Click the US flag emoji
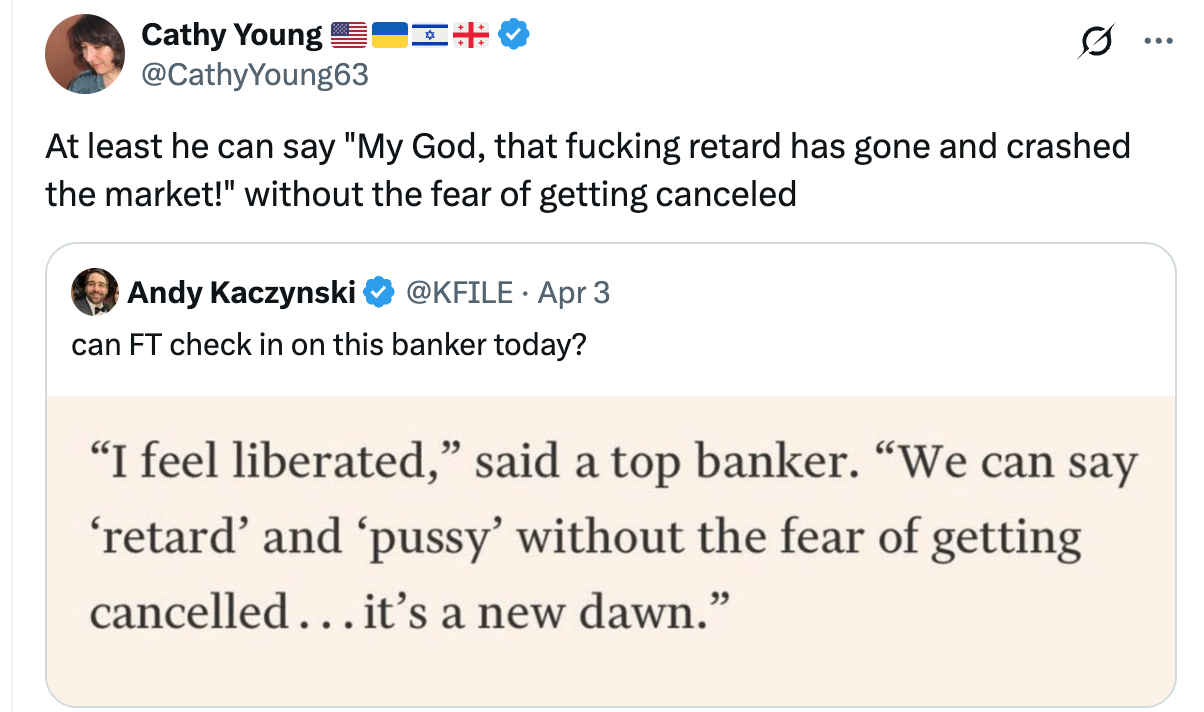Screen dimensions: 1204x712 pos(349,36)
